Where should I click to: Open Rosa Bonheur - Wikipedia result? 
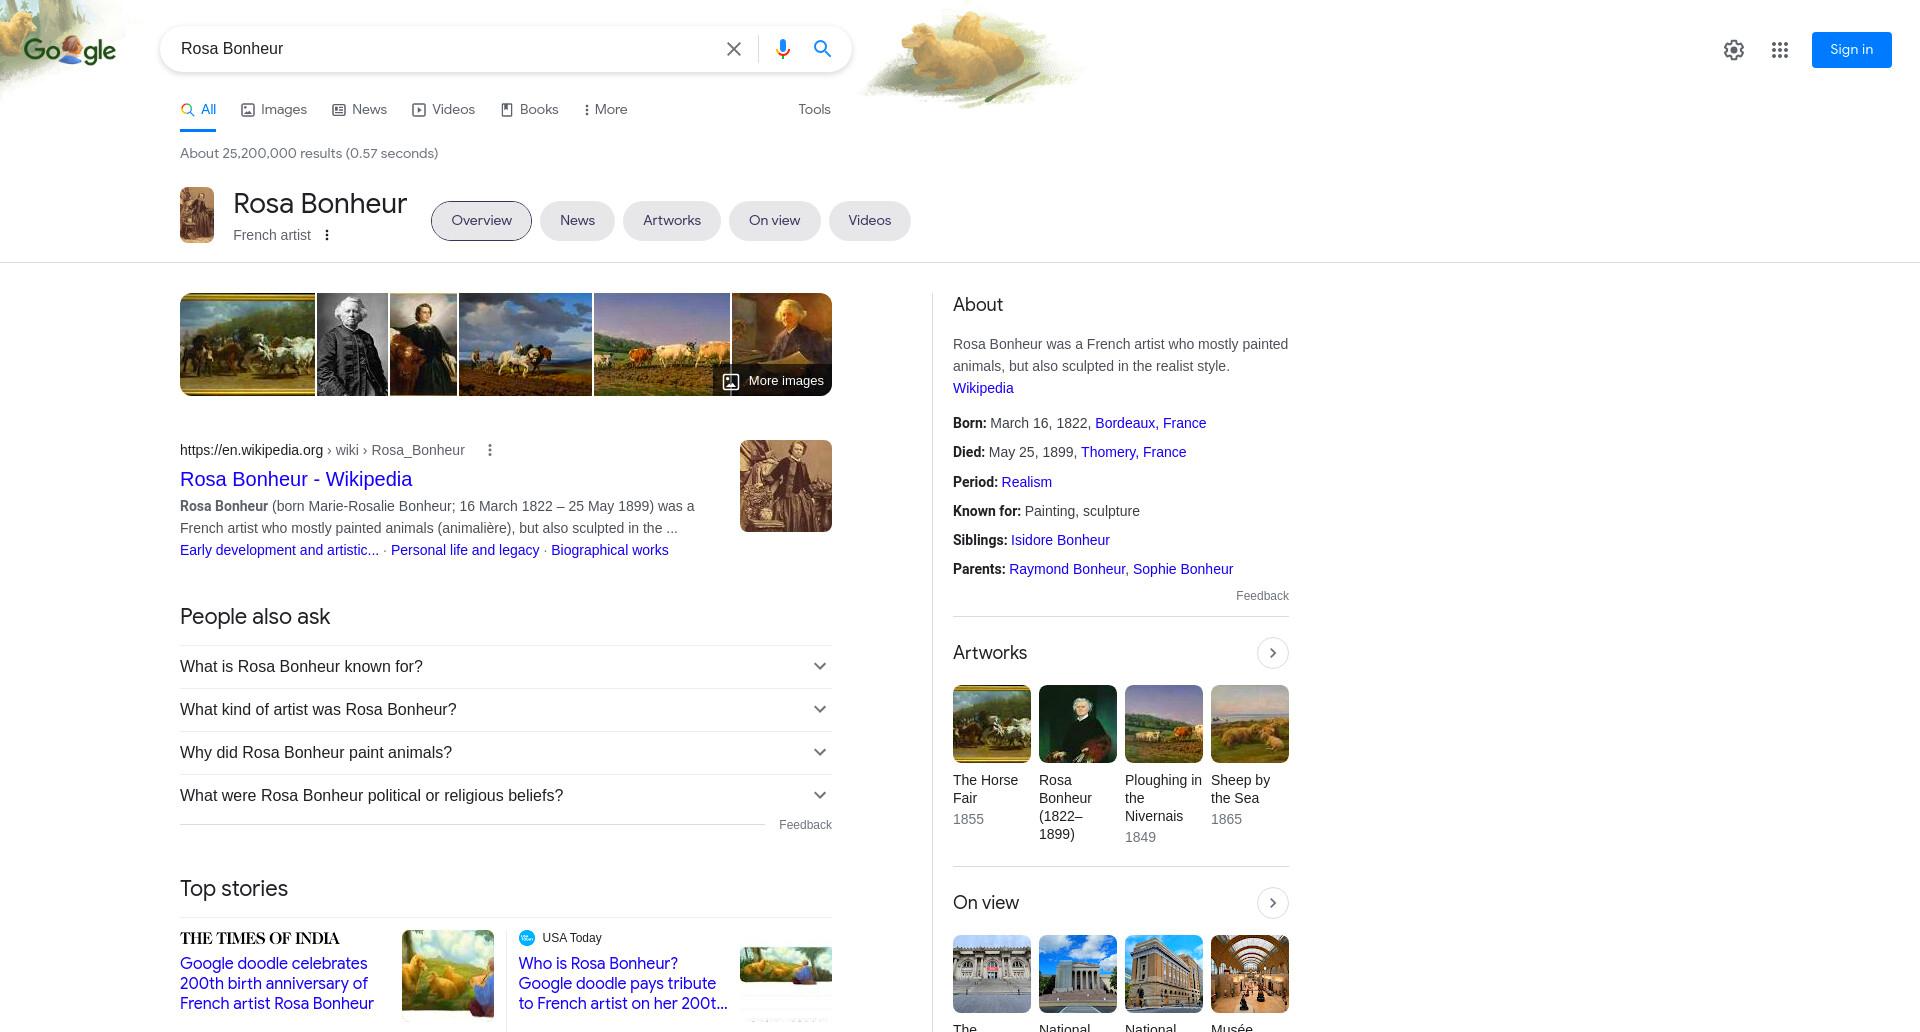click(296, 480)
